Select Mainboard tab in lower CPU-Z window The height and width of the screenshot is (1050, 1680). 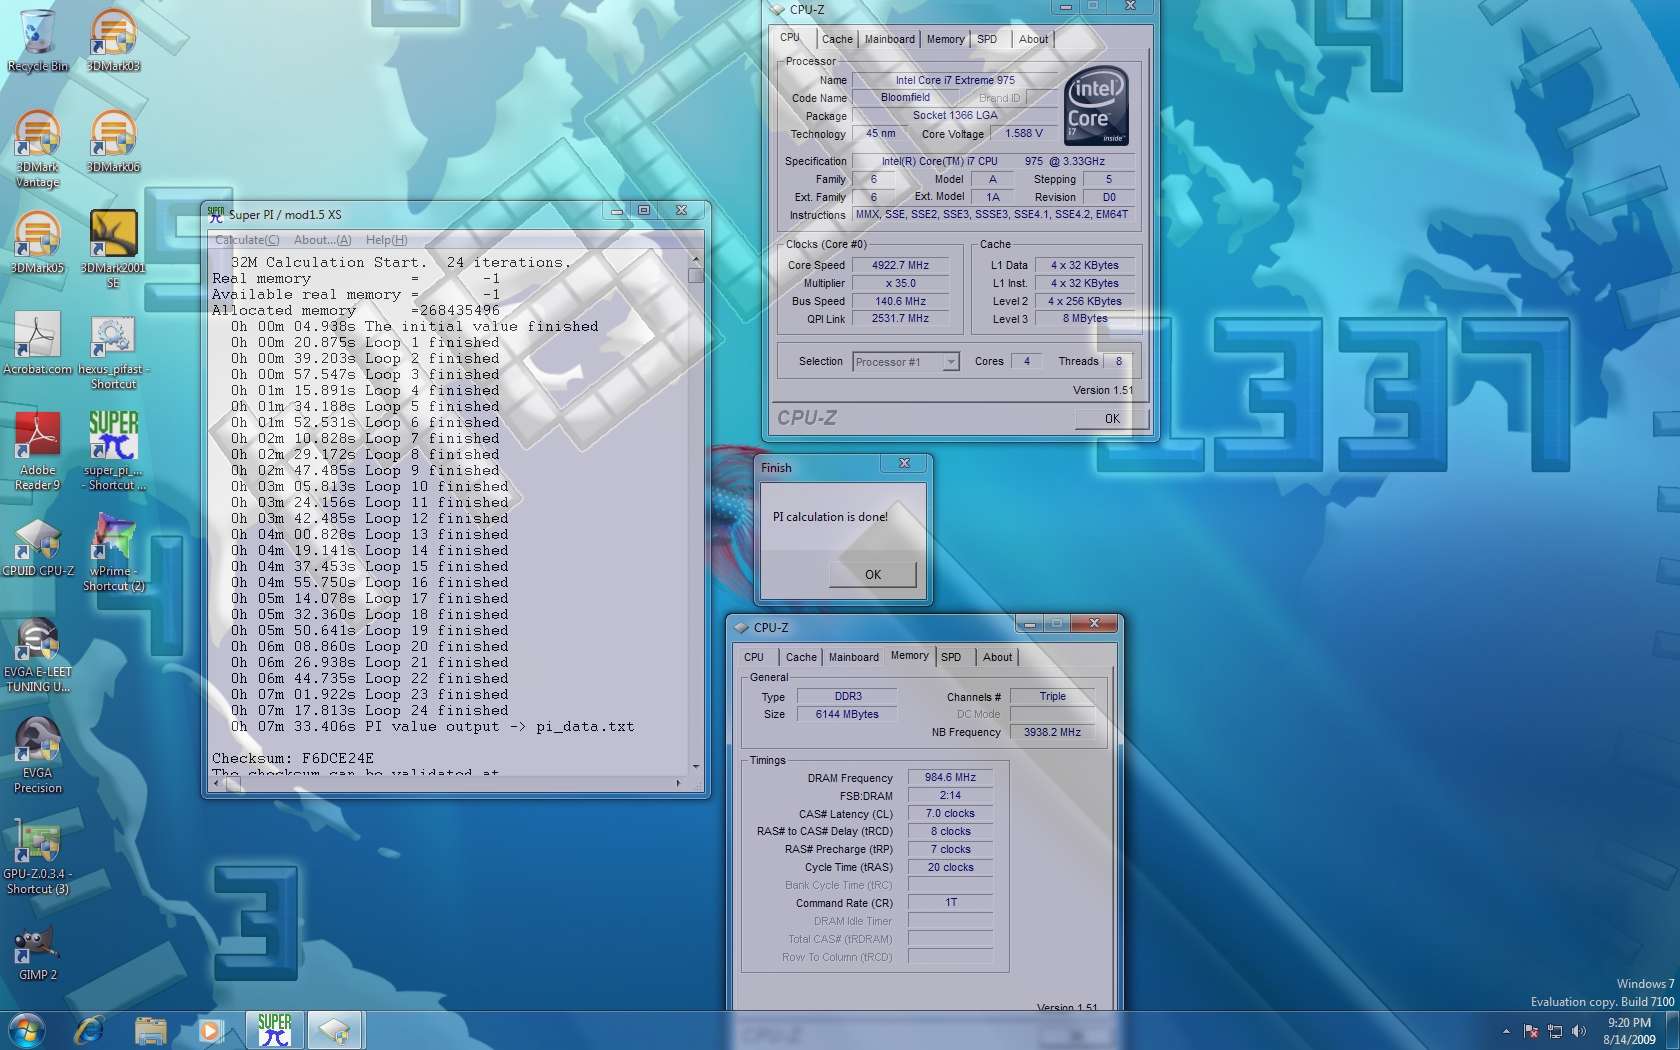(853, 657)
